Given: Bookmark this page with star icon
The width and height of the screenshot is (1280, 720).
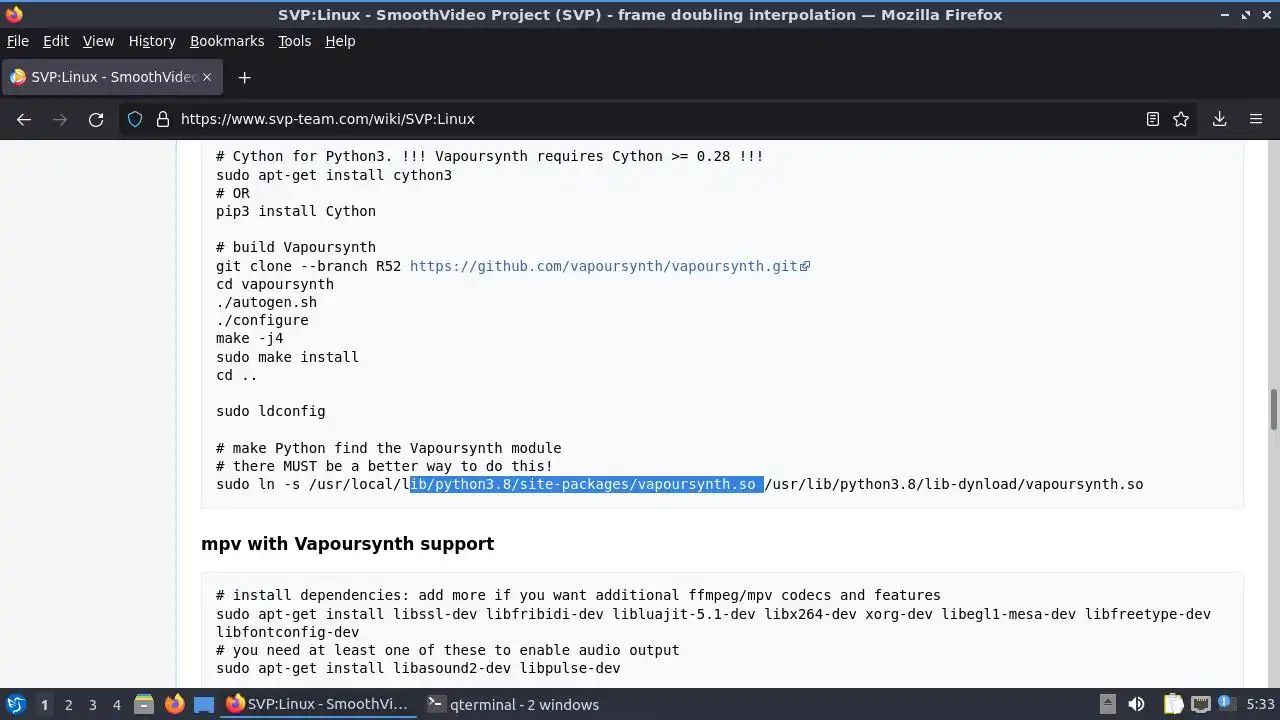Looking at the screenshot, I should pyautogui.click(x=1181, y=119).
